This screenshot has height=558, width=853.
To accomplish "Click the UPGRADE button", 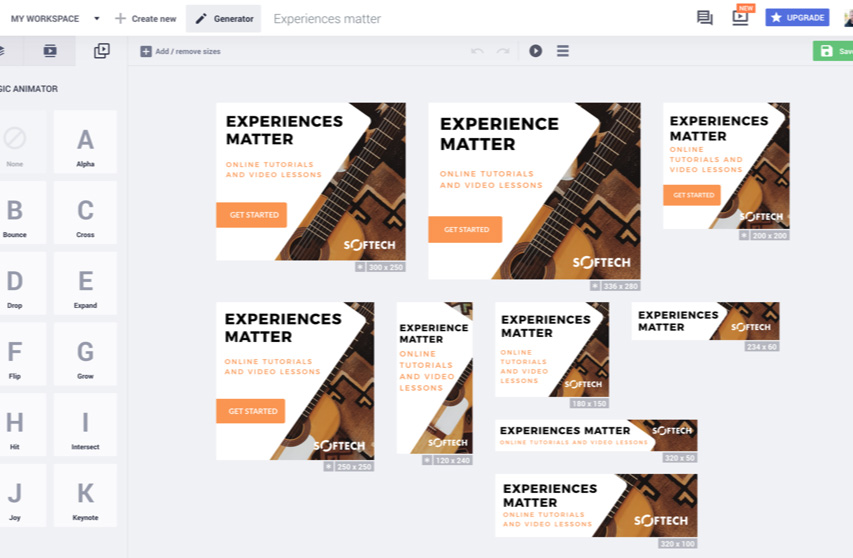I will click(797, 17).
